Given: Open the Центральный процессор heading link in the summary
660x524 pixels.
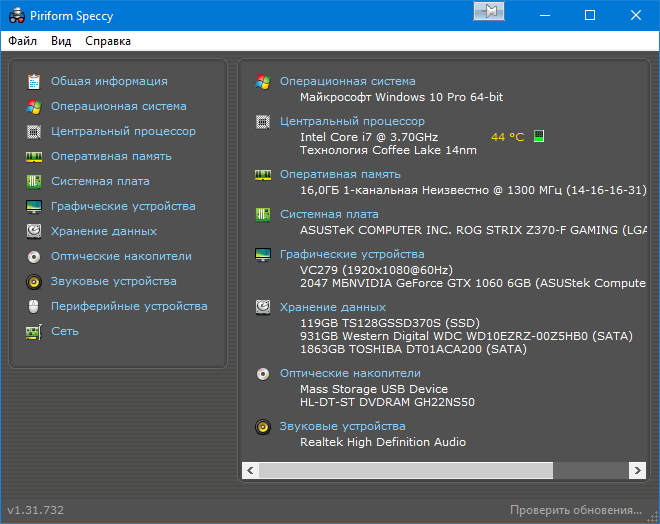Looking at the screenshot, I should 352,121.
